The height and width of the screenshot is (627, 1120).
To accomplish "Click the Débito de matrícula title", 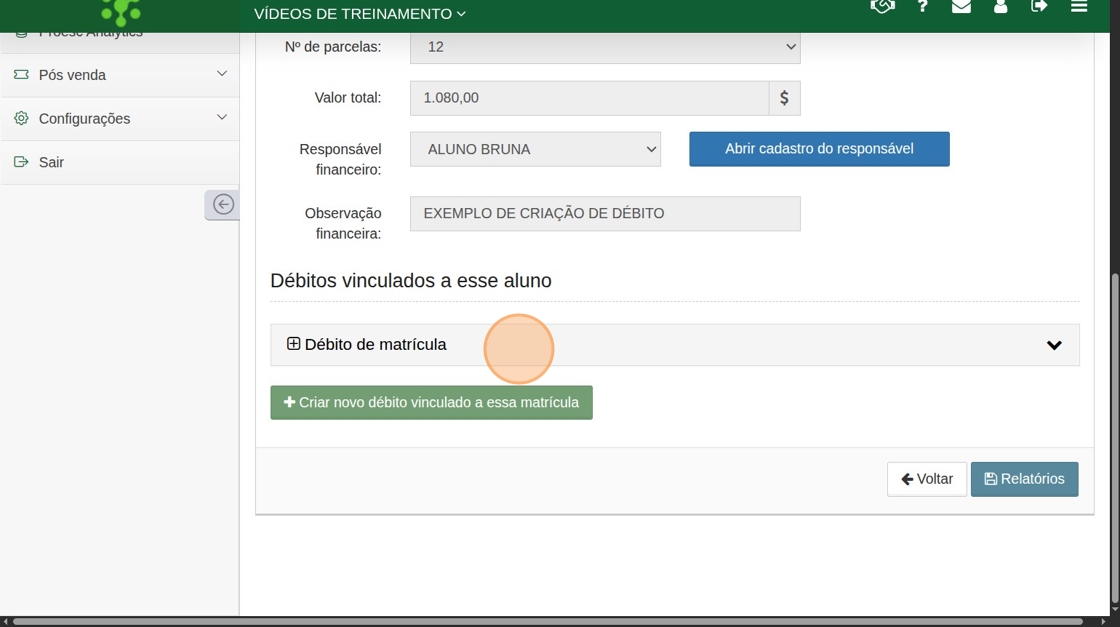I will [376, 344].
